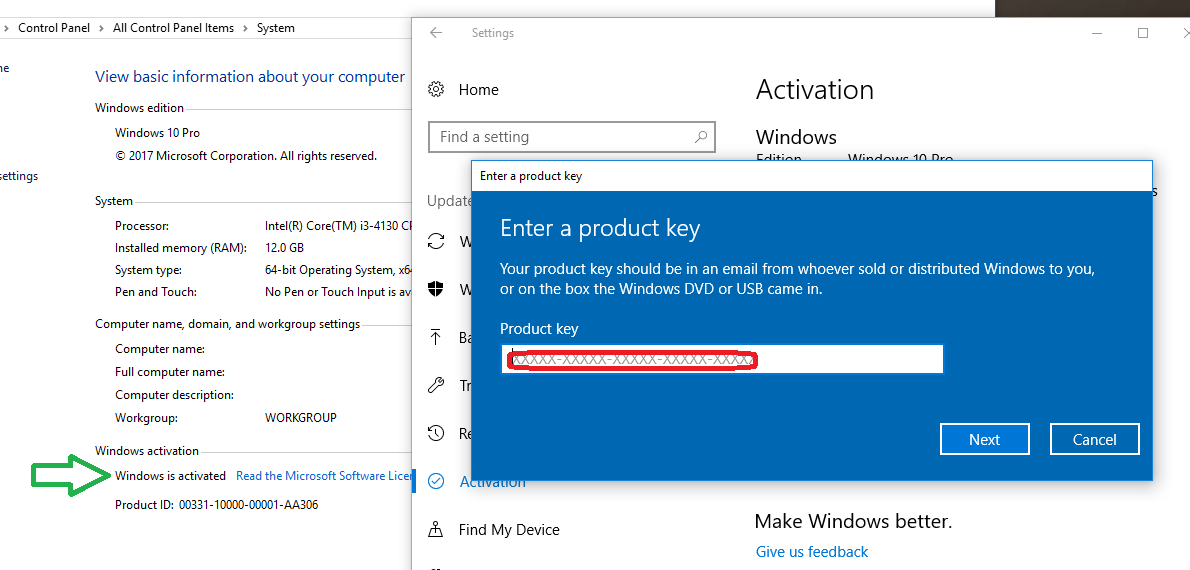This screenshot has height=570, width=1190.
Task: Open the Recovery clock icon
Action: 436,433
